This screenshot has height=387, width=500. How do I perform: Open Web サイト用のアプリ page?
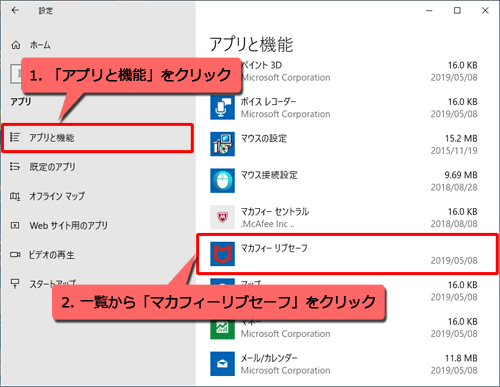pyautogui.click(x=69, y=226)
